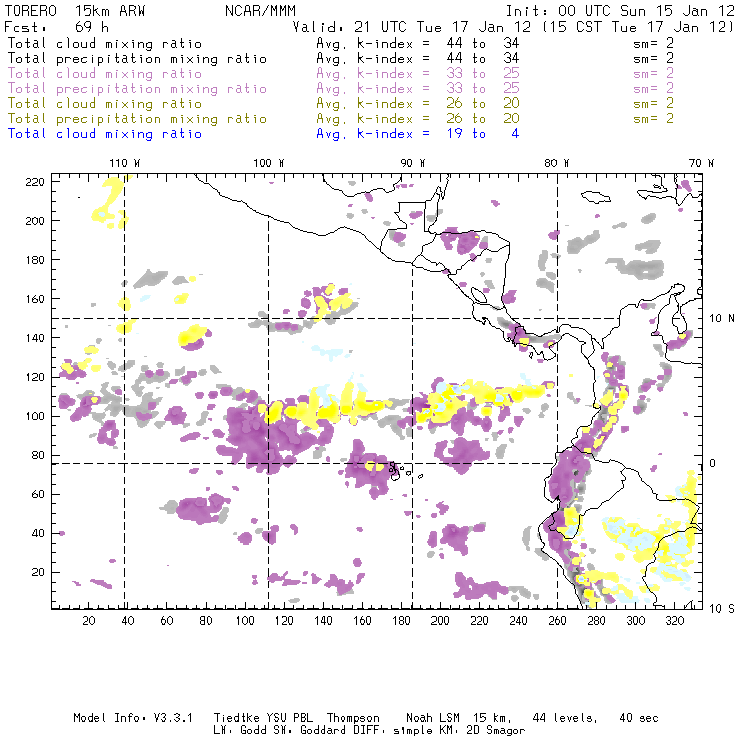Click the "260" tick on the horizontal axis
The image size is (740, 740).
coord(557,621)
